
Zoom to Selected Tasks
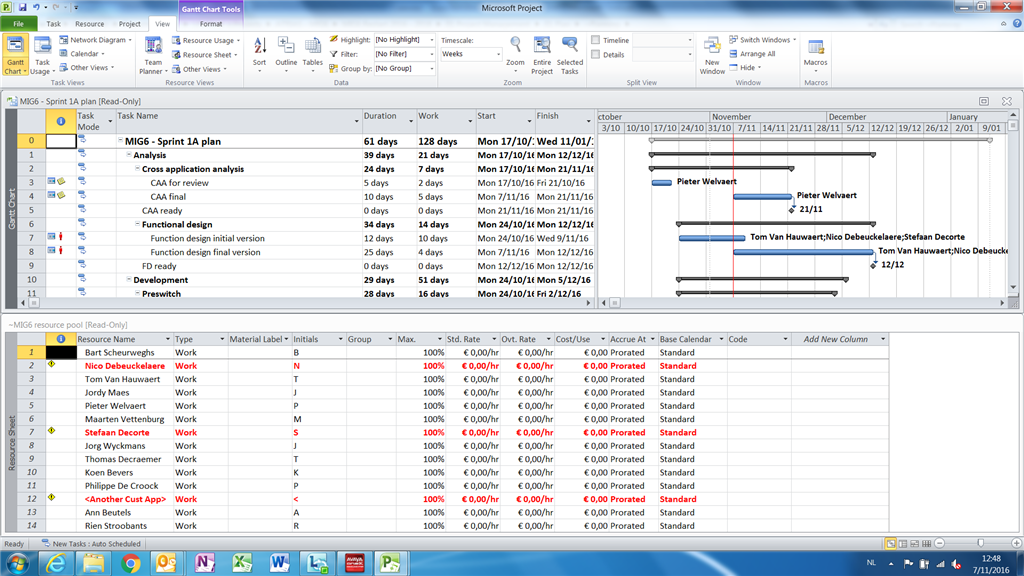[569, 56]
